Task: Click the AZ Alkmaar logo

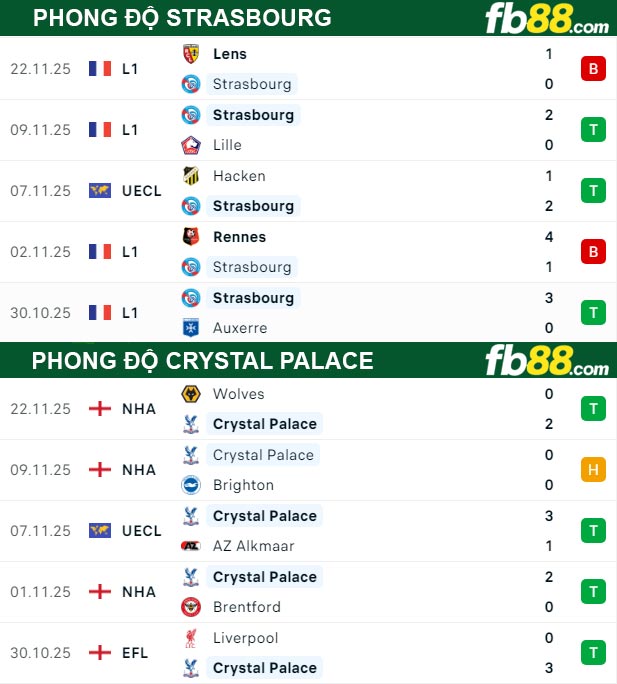Action: coord(191,546)
